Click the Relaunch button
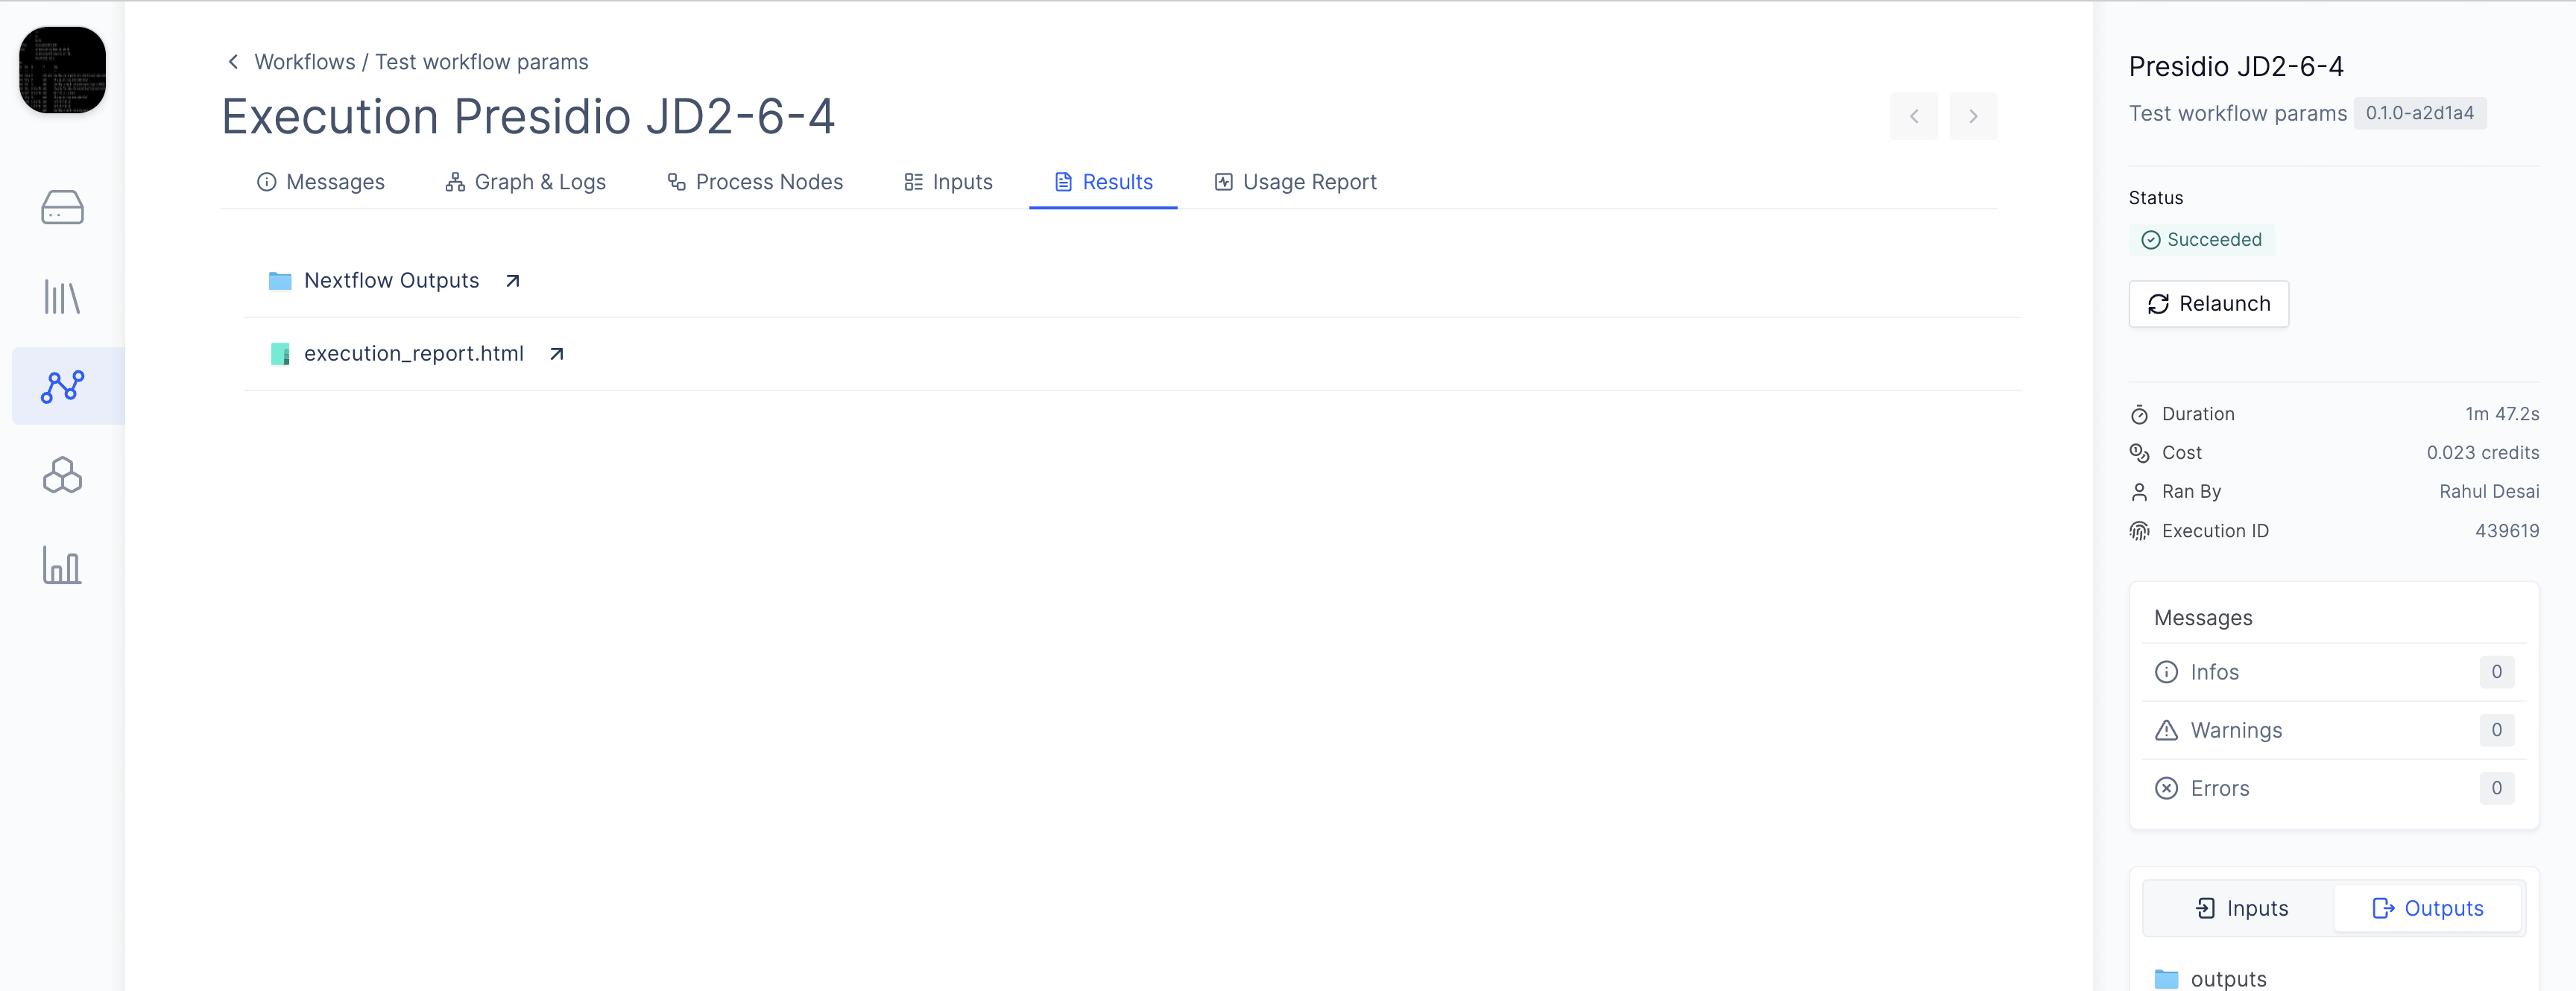The image size is (2576, 991). click(2208, 304)
